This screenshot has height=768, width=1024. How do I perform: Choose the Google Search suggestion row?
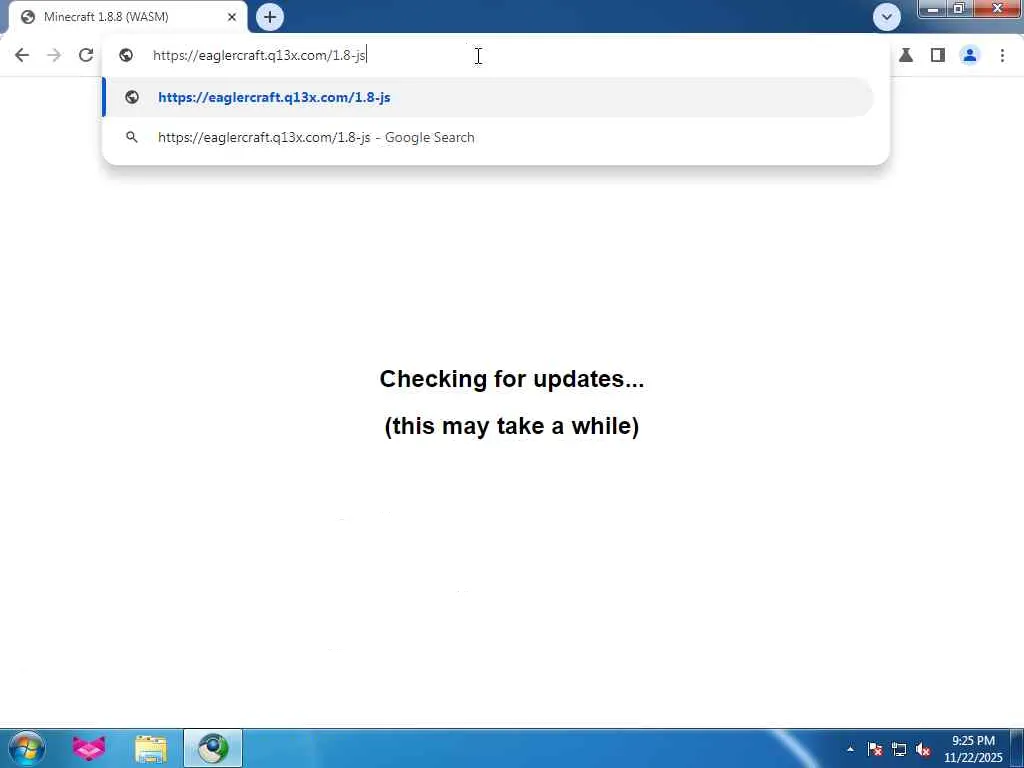click(488, 137)
